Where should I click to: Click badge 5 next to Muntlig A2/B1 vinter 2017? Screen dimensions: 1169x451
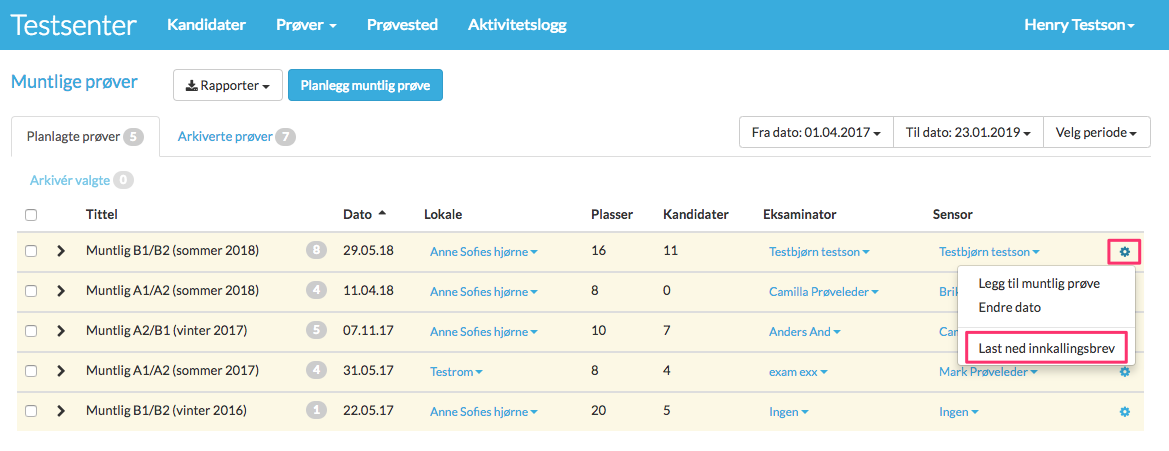pos(316,331)
